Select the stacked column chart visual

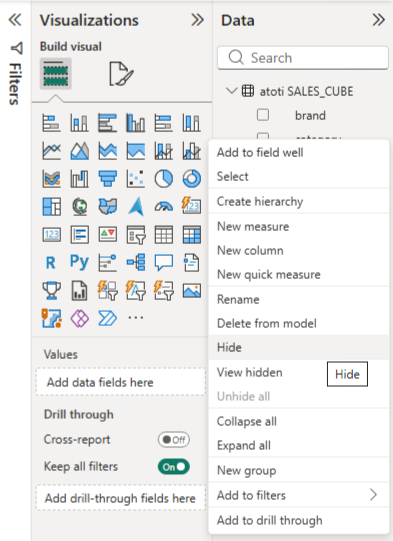pyautogui.click(x=79, y=123)
